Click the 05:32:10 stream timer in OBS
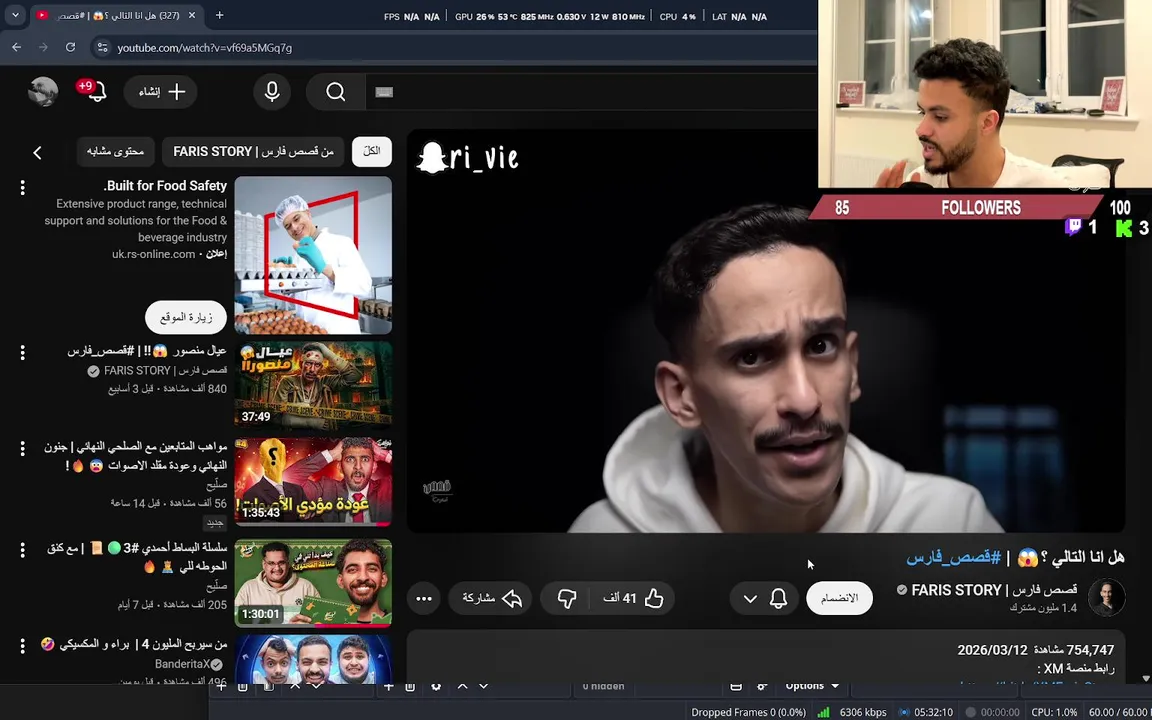This screenshot has height=720, width=1152. [x=934, y=712]
